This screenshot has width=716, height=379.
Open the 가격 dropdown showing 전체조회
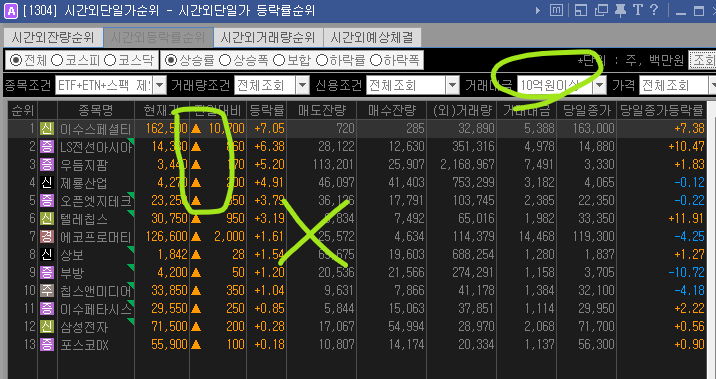tap(713, 85)
